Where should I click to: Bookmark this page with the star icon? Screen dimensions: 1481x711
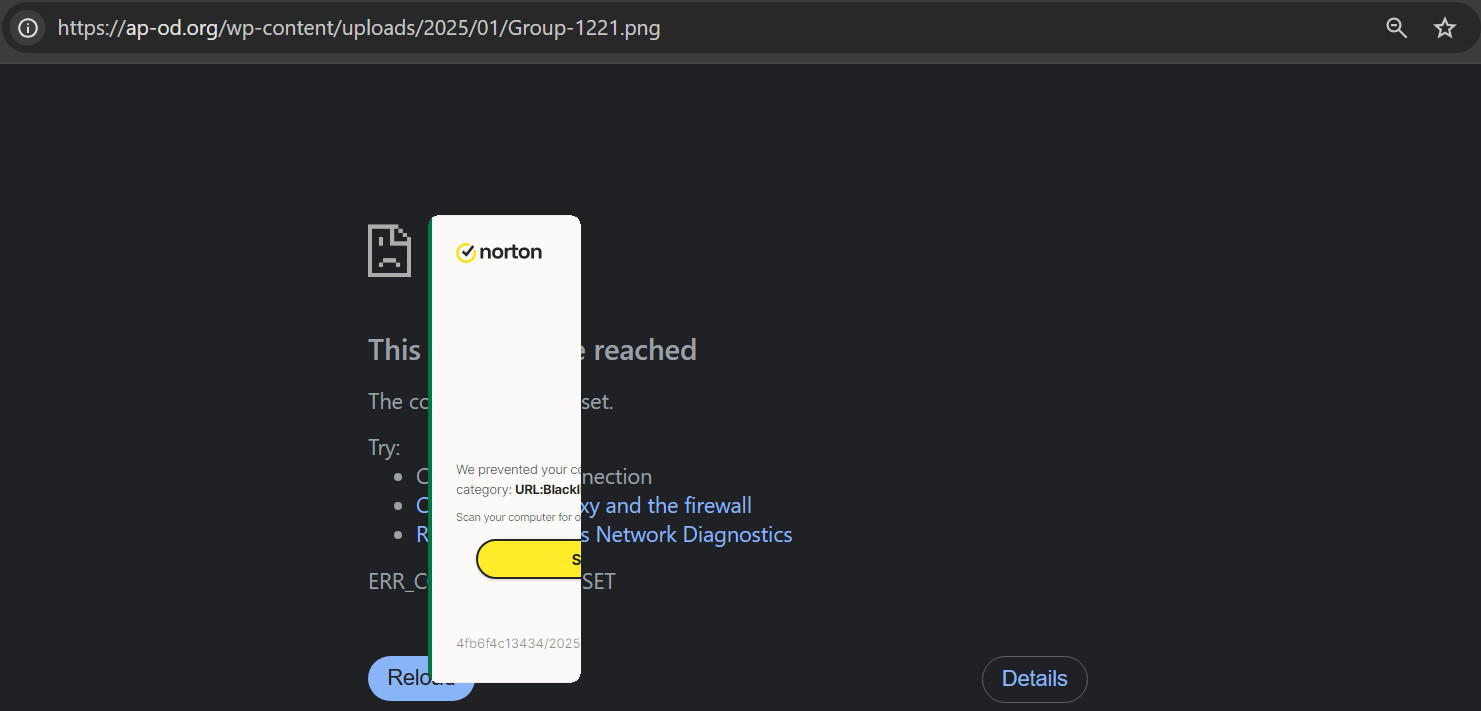point(1444,28)
